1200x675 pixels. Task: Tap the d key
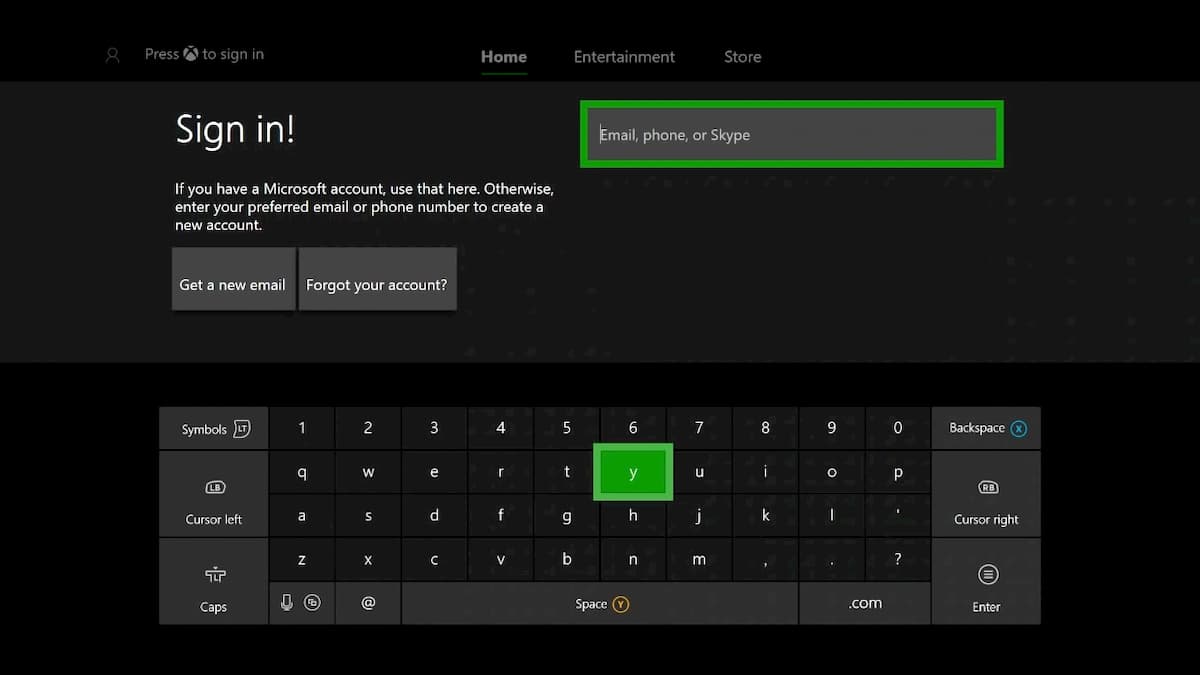[x=434, y=516]
